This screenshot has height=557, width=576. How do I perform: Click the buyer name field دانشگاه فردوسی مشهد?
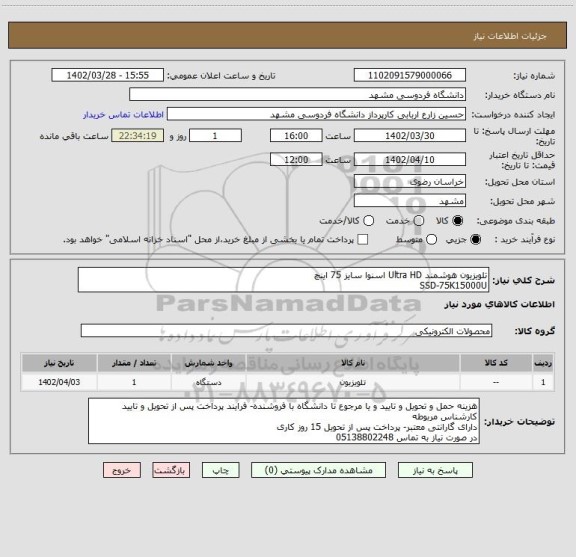[x=298, y=95]
